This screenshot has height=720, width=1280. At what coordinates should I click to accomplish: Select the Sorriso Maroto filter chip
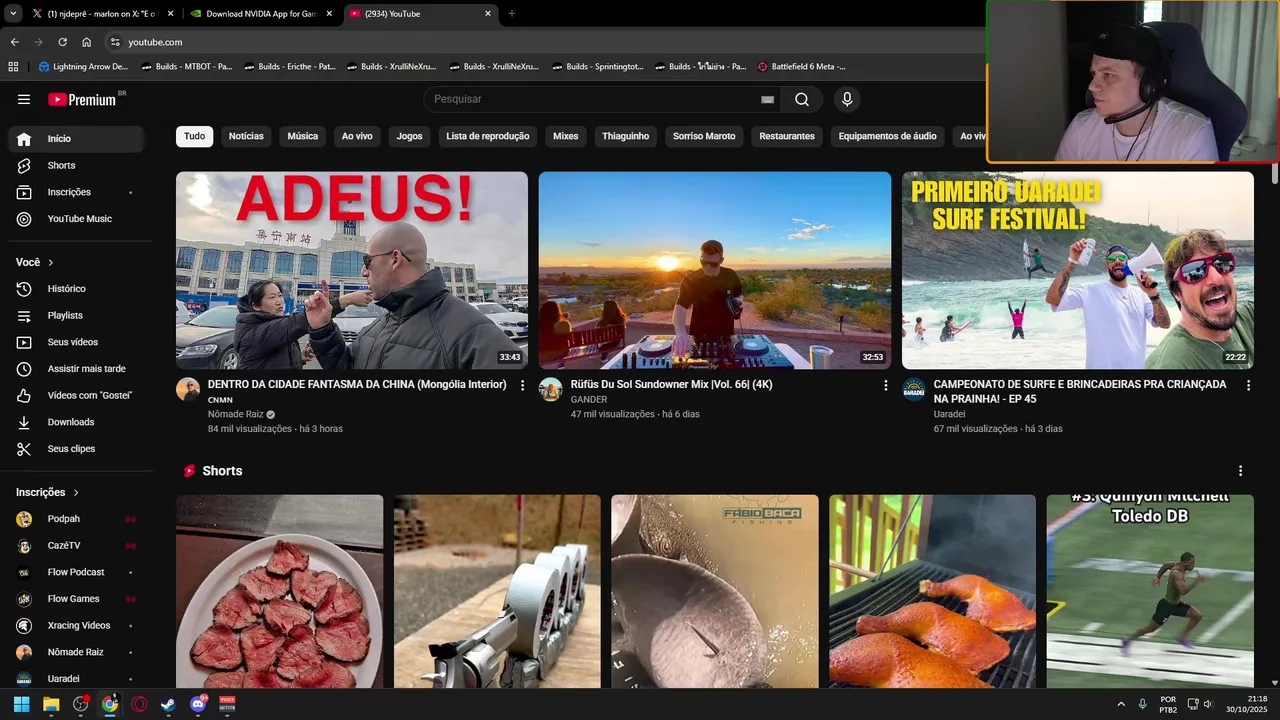coord(704,136)
